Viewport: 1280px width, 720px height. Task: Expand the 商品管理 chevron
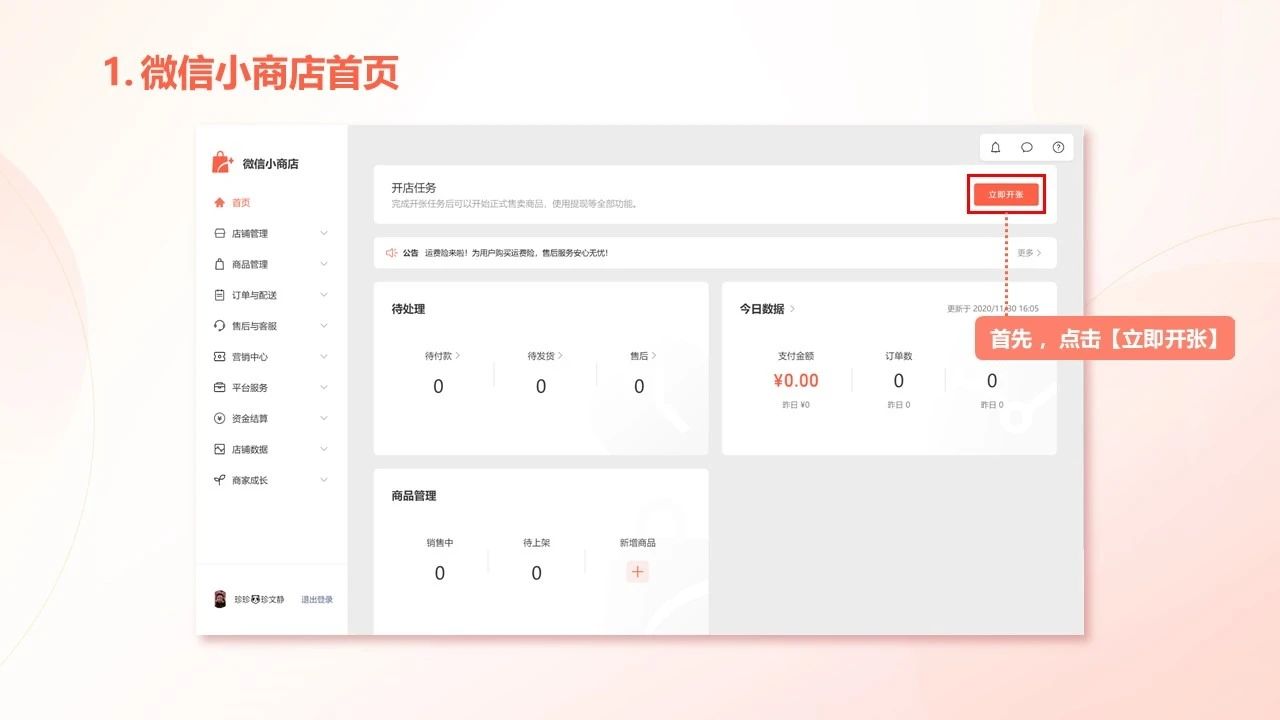[x=324, y=264]
